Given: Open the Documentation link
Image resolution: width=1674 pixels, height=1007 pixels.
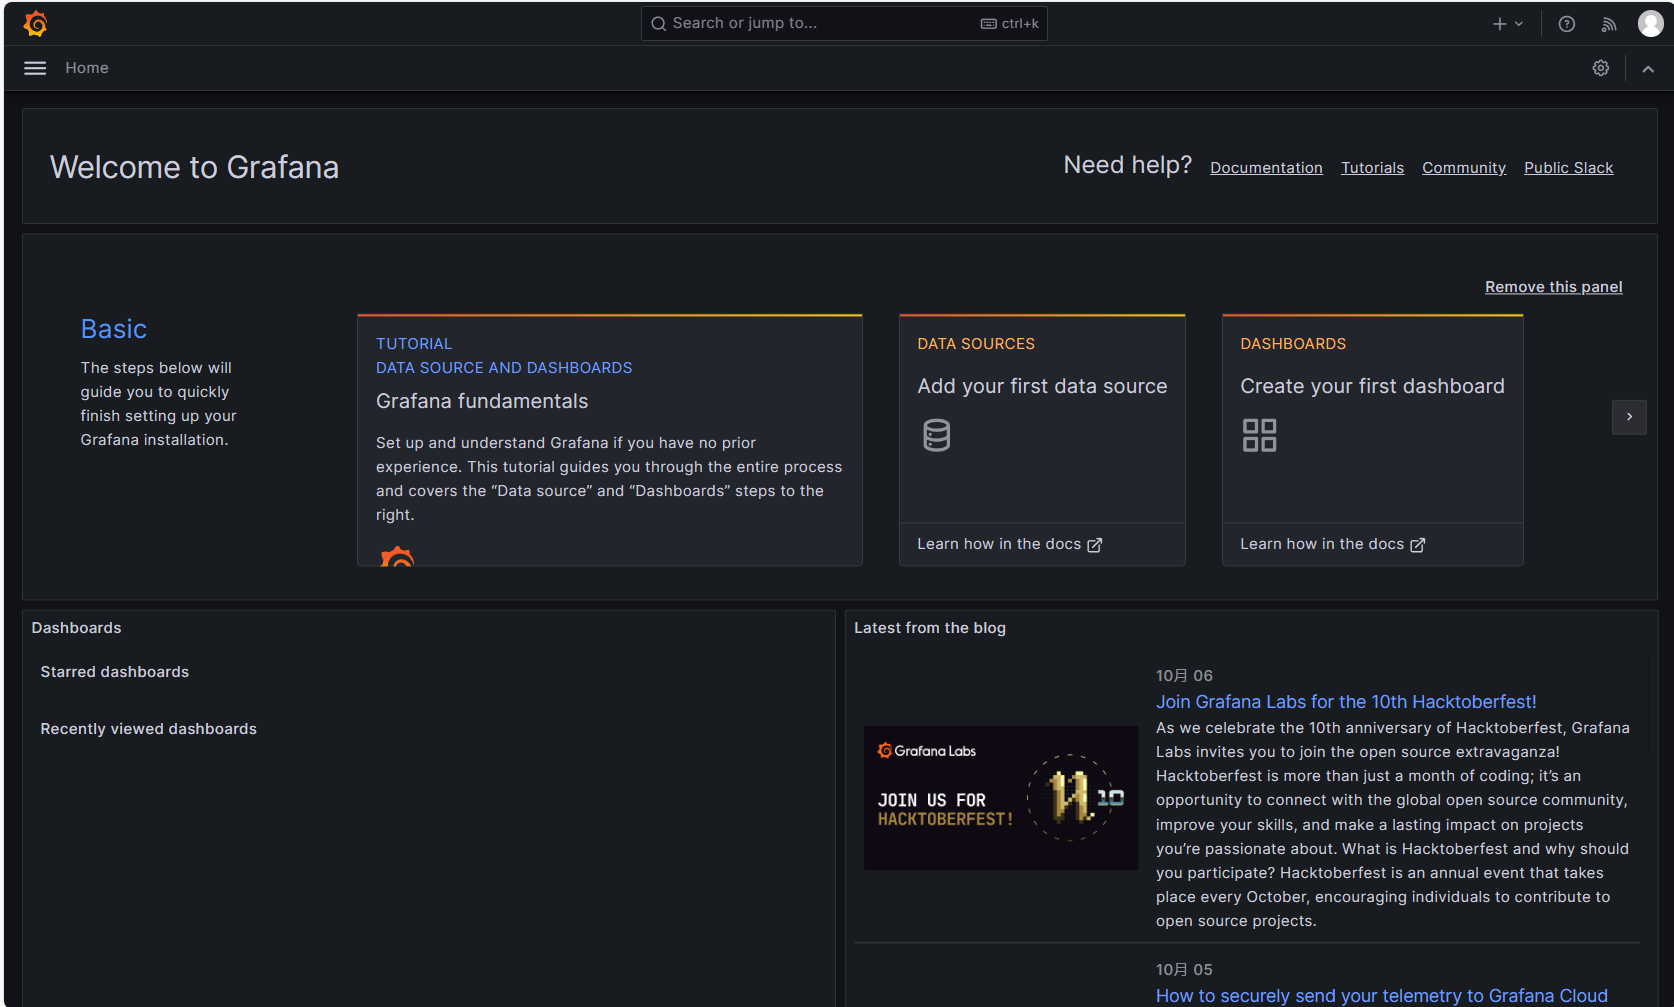Looking at the screenshot, I should tap(1266, 168).
